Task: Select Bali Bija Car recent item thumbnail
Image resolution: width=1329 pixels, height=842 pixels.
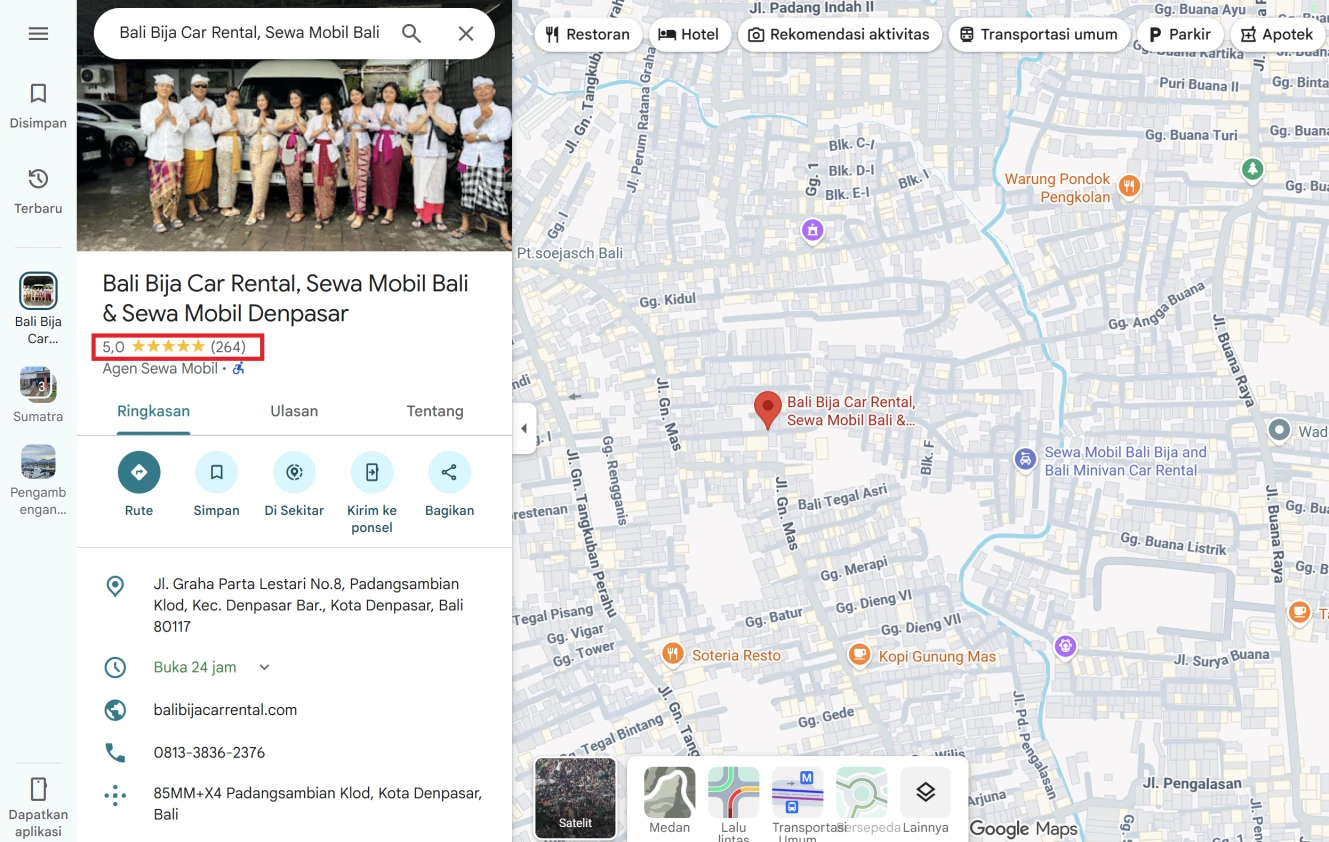Action: [x=38, y=291]
